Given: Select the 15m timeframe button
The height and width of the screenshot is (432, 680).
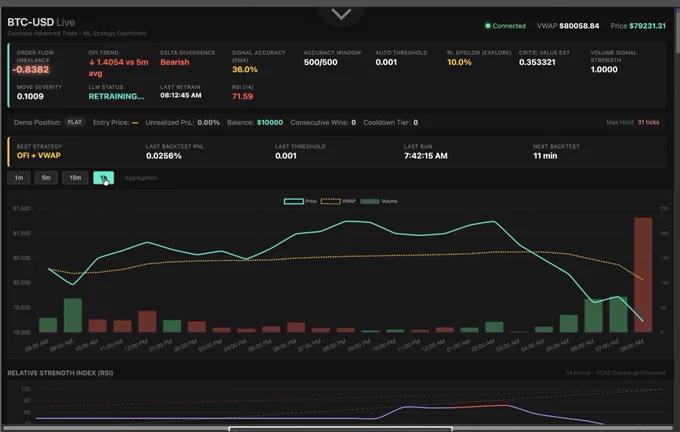Looking at the screenshot, I should click(75, 178).
